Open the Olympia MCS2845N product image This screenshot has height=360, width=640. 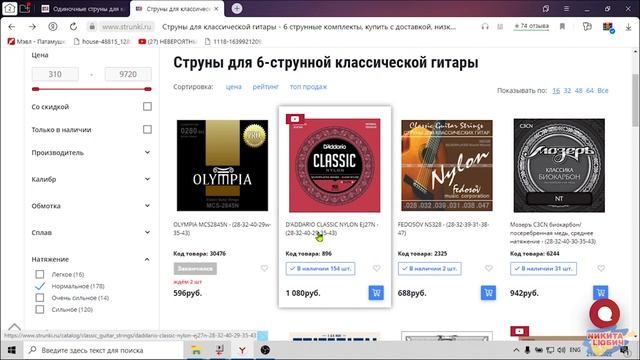222,165
